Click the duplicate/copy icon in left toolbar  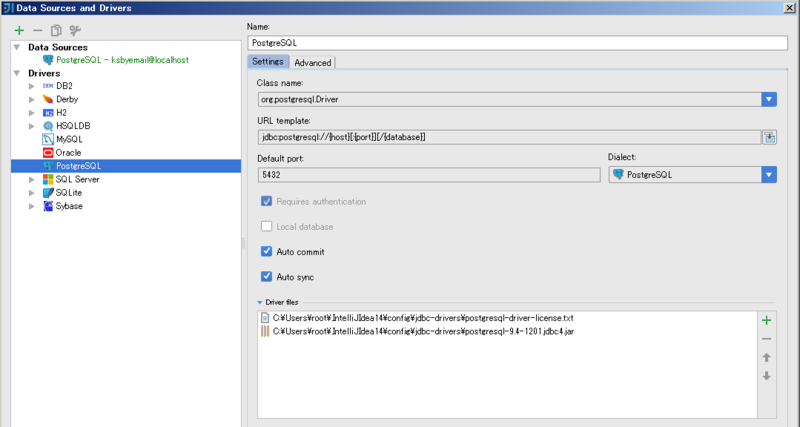56,31
